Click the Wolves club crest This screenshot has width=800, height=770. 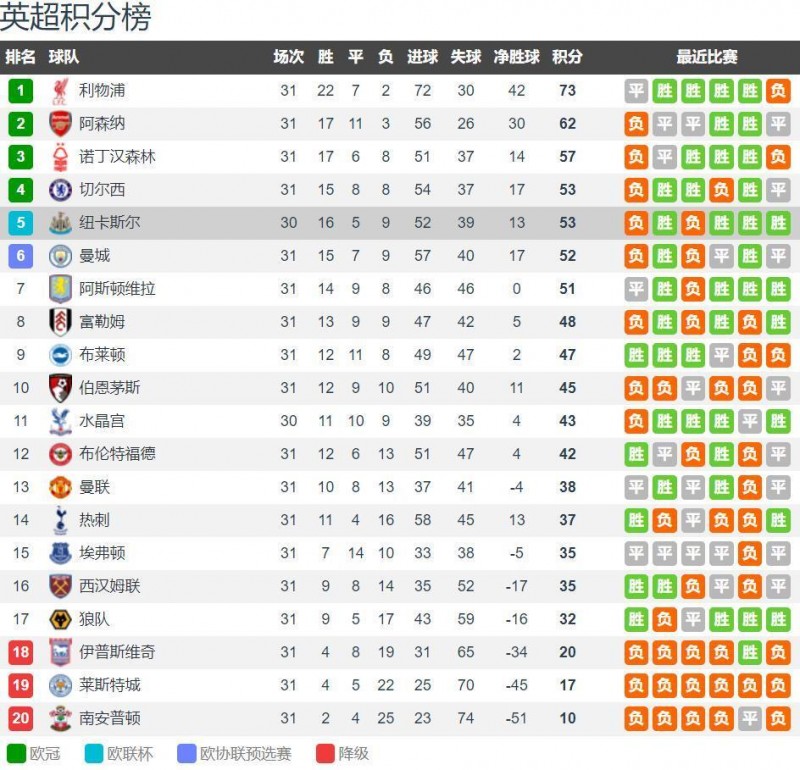tap(60, 619)
